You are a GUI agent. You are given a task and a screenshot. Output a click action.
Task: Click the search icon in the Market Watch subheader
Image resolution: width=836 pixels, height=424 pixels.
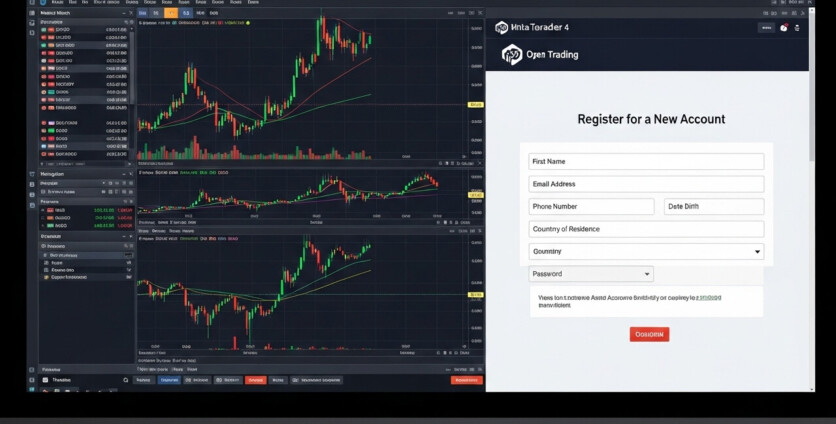coord(126,22)
